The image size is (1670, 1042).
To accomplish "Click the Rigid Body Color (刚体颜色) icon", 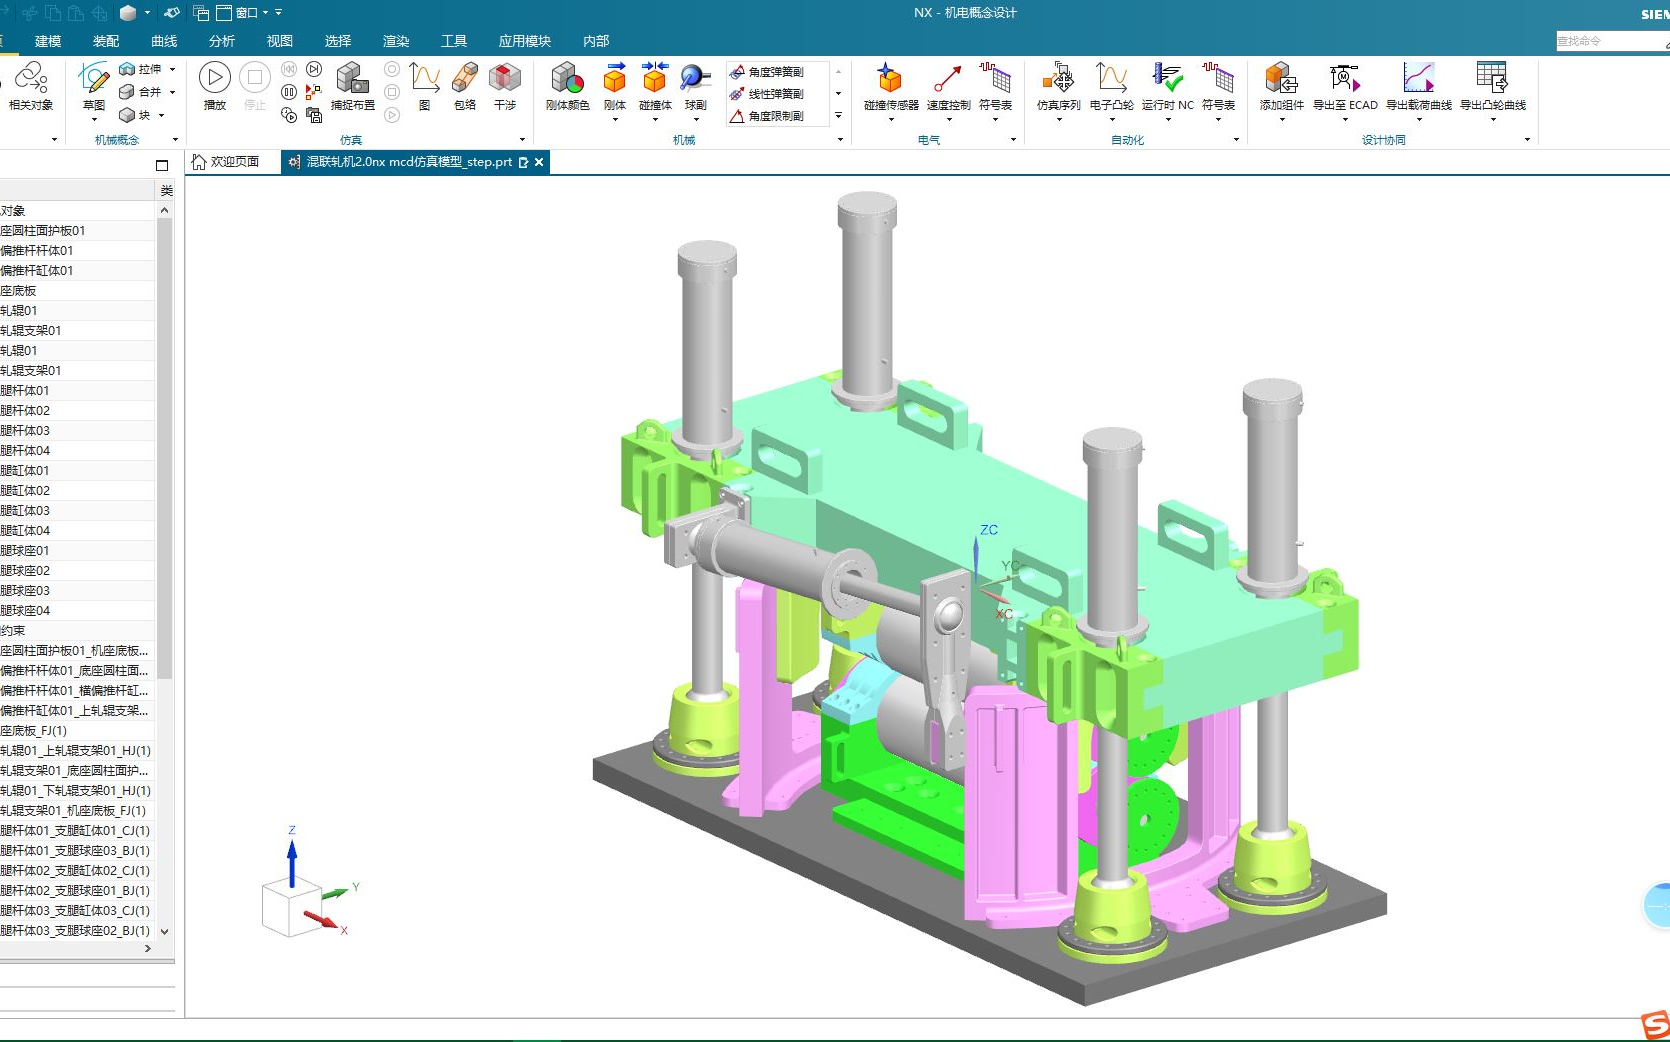I will tap(567, 78).
